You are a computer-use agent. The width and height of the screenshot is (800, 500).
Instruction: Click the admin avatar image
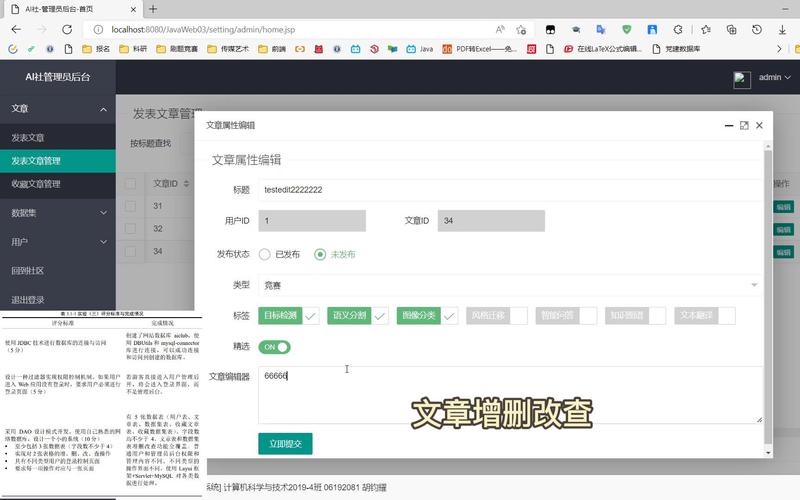click(x=742, y=80)
